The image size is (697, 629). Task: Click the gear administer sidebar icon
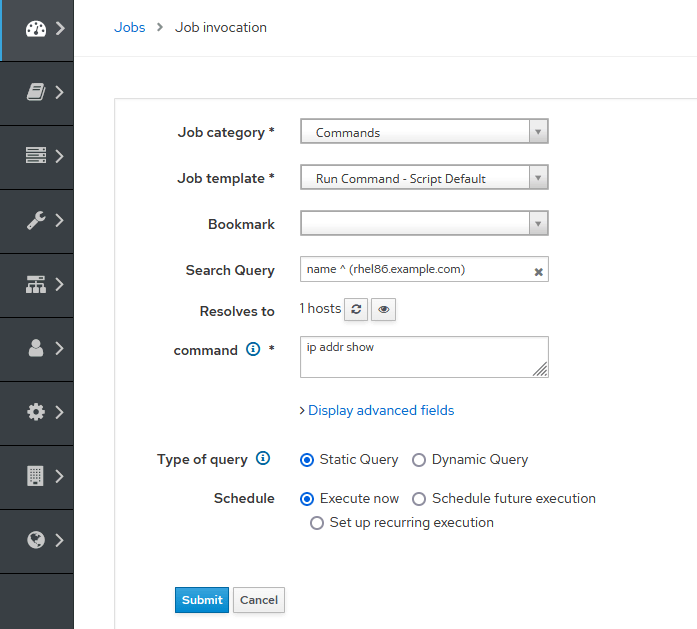(36, 412)
